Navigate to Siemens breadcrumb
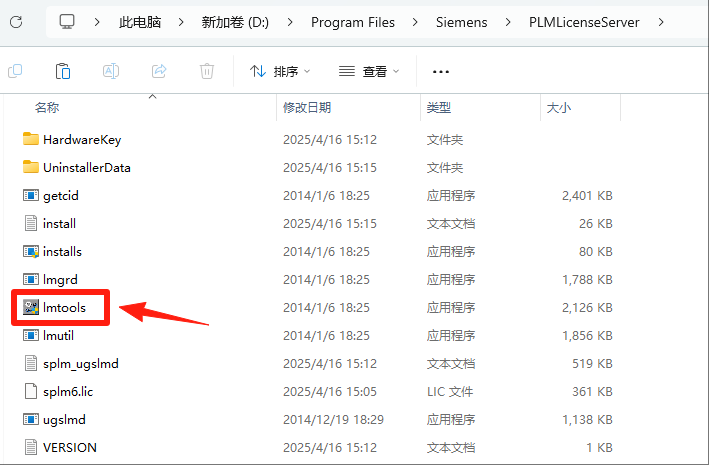This screenshot has width=709, height=465. [461, 22]
